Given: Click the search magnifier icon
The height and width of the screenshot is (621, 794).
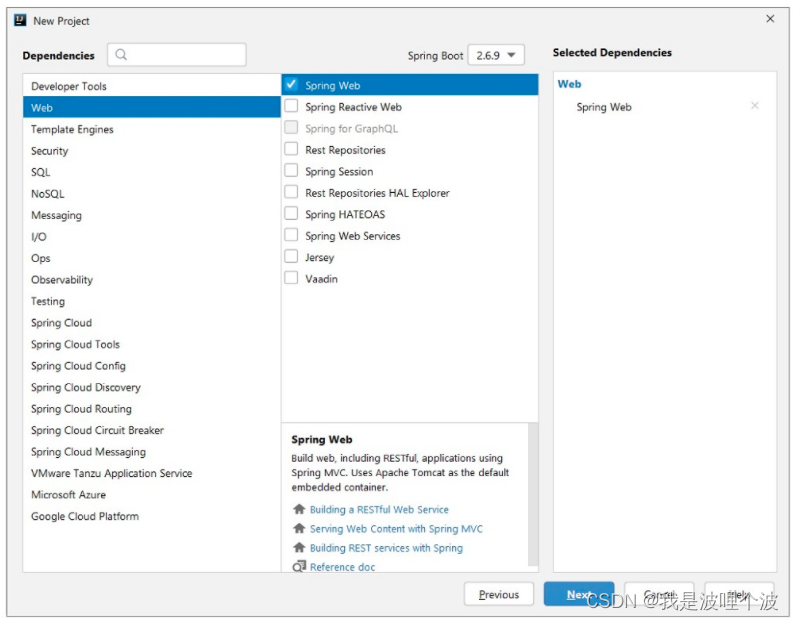Looking at the screenshot, I should point(121,55).
